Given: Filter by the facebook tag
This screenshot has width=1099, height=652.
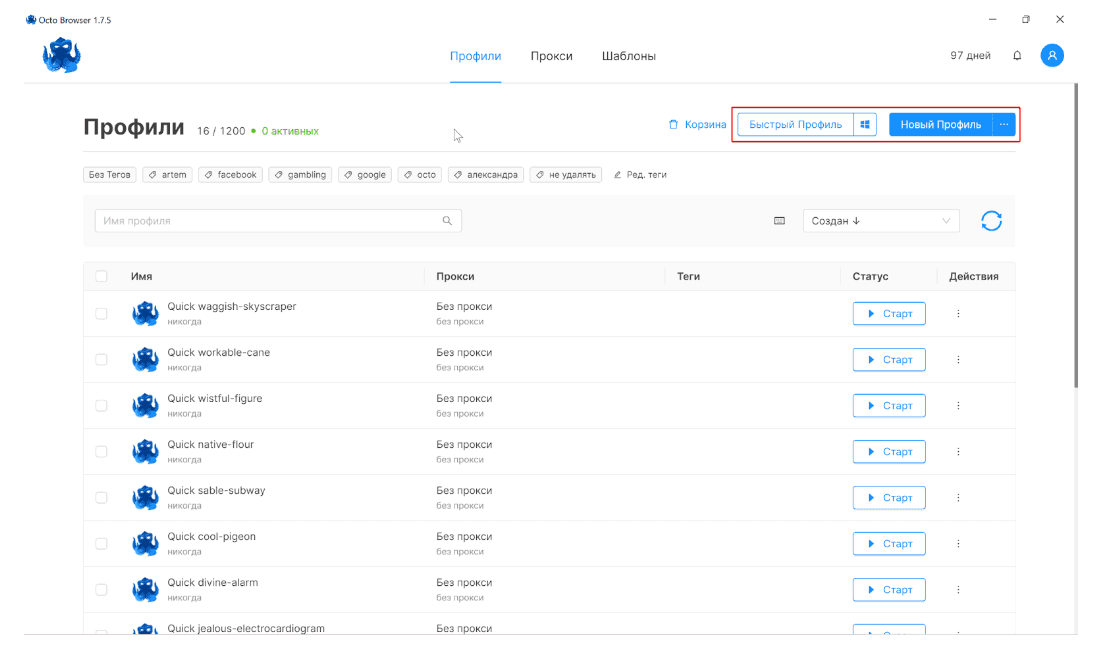Looking at the screenshot, I should pos(230,175).
